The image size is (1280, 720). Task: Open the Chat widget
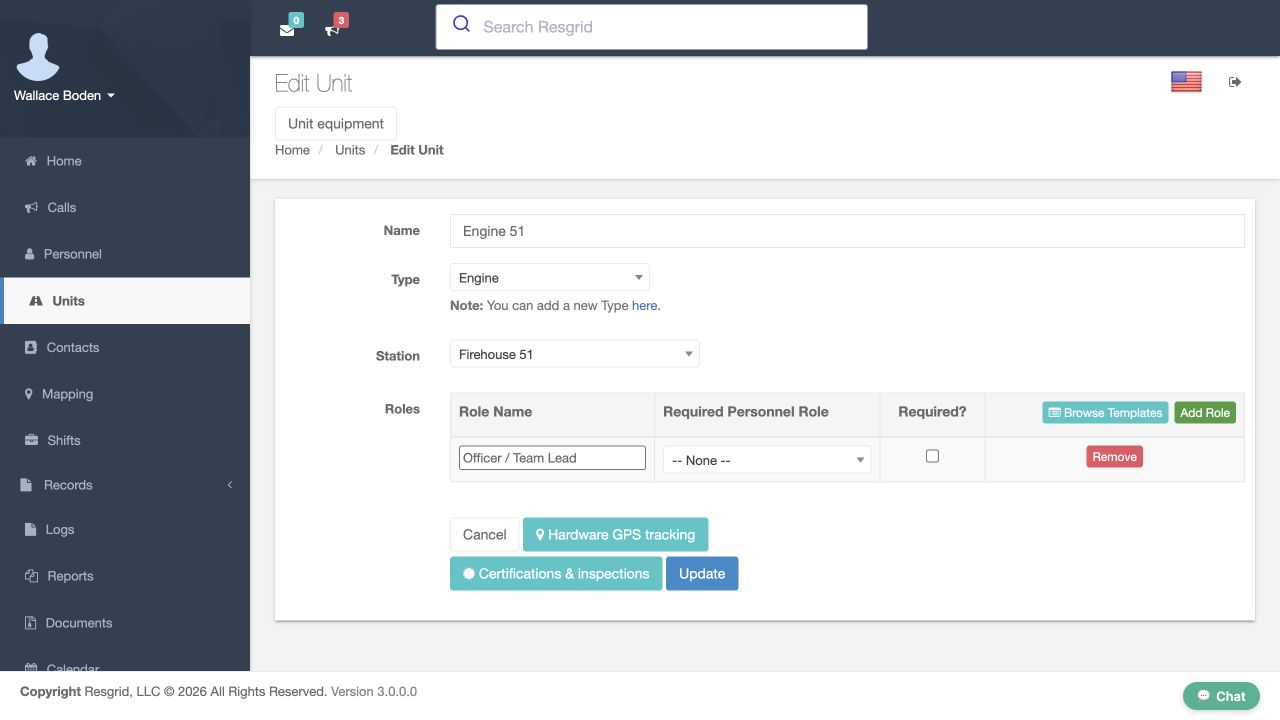1221,696
